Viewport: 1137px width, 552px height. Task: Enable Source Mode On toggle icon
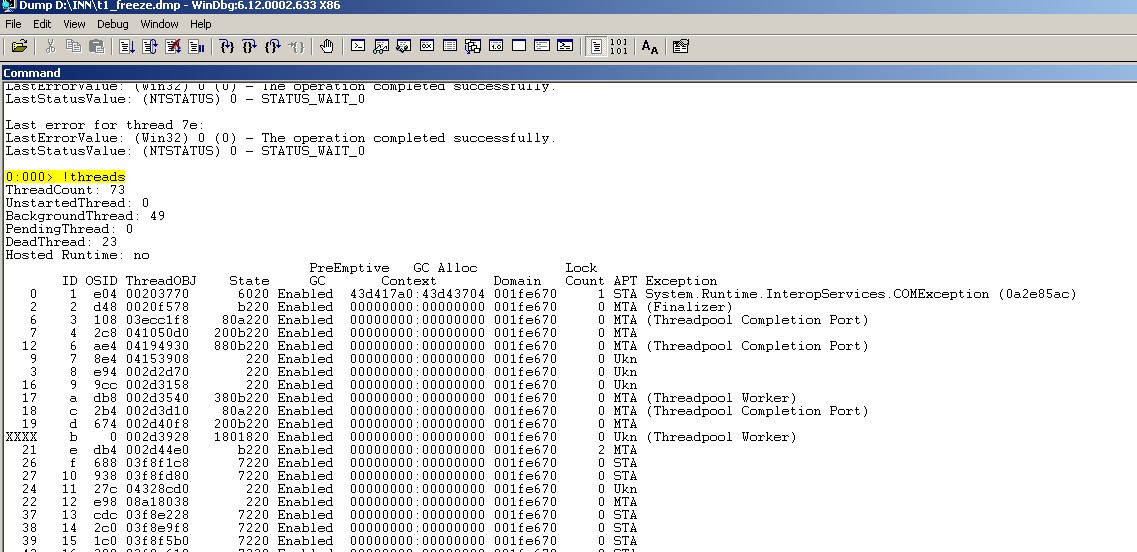point(596,46)
